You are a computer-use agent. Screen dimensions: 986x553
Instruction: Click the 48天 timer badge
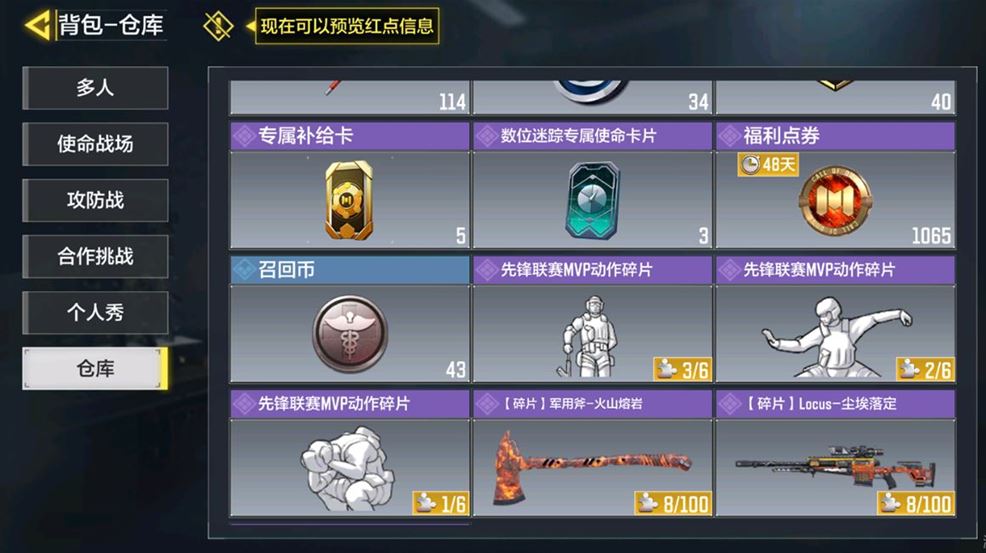pos(768,165)
